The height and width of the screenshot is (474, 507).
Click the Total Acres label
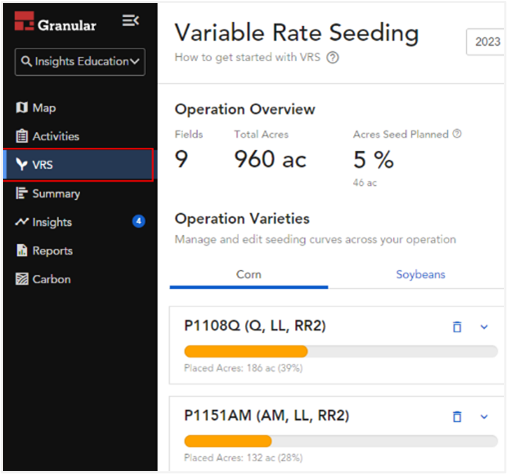point(261,134)
